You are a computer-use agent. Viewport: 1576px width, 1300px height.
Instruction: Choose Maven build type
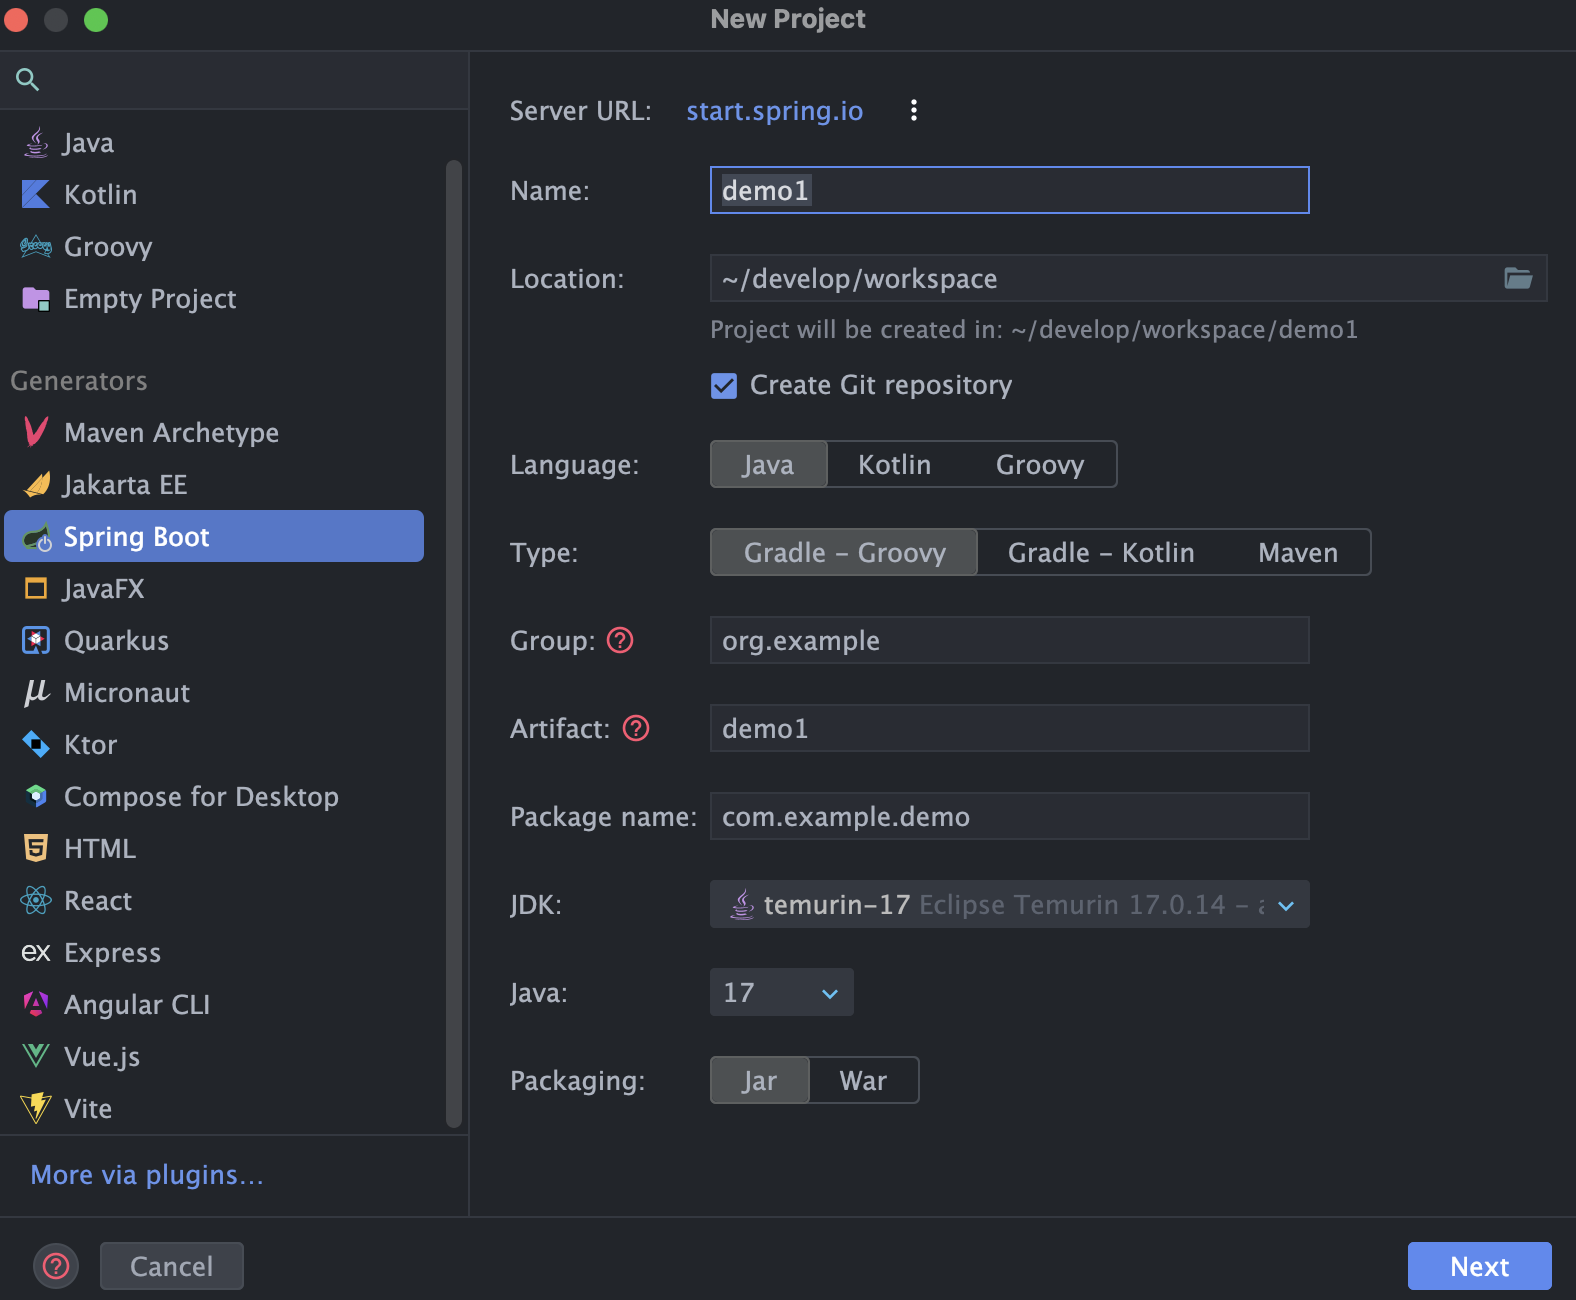click(1298, 552)
